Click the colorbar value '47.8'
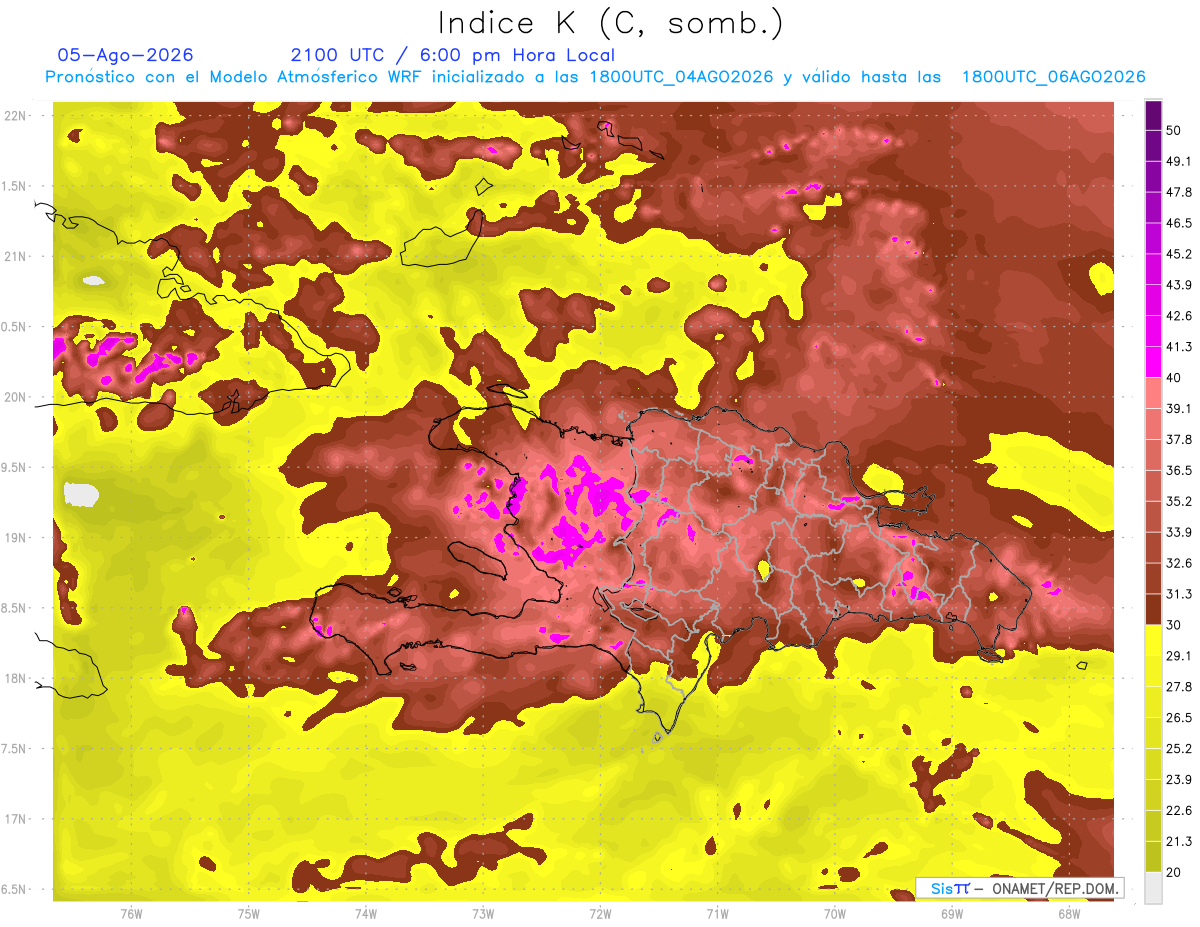 [1179, 192]
